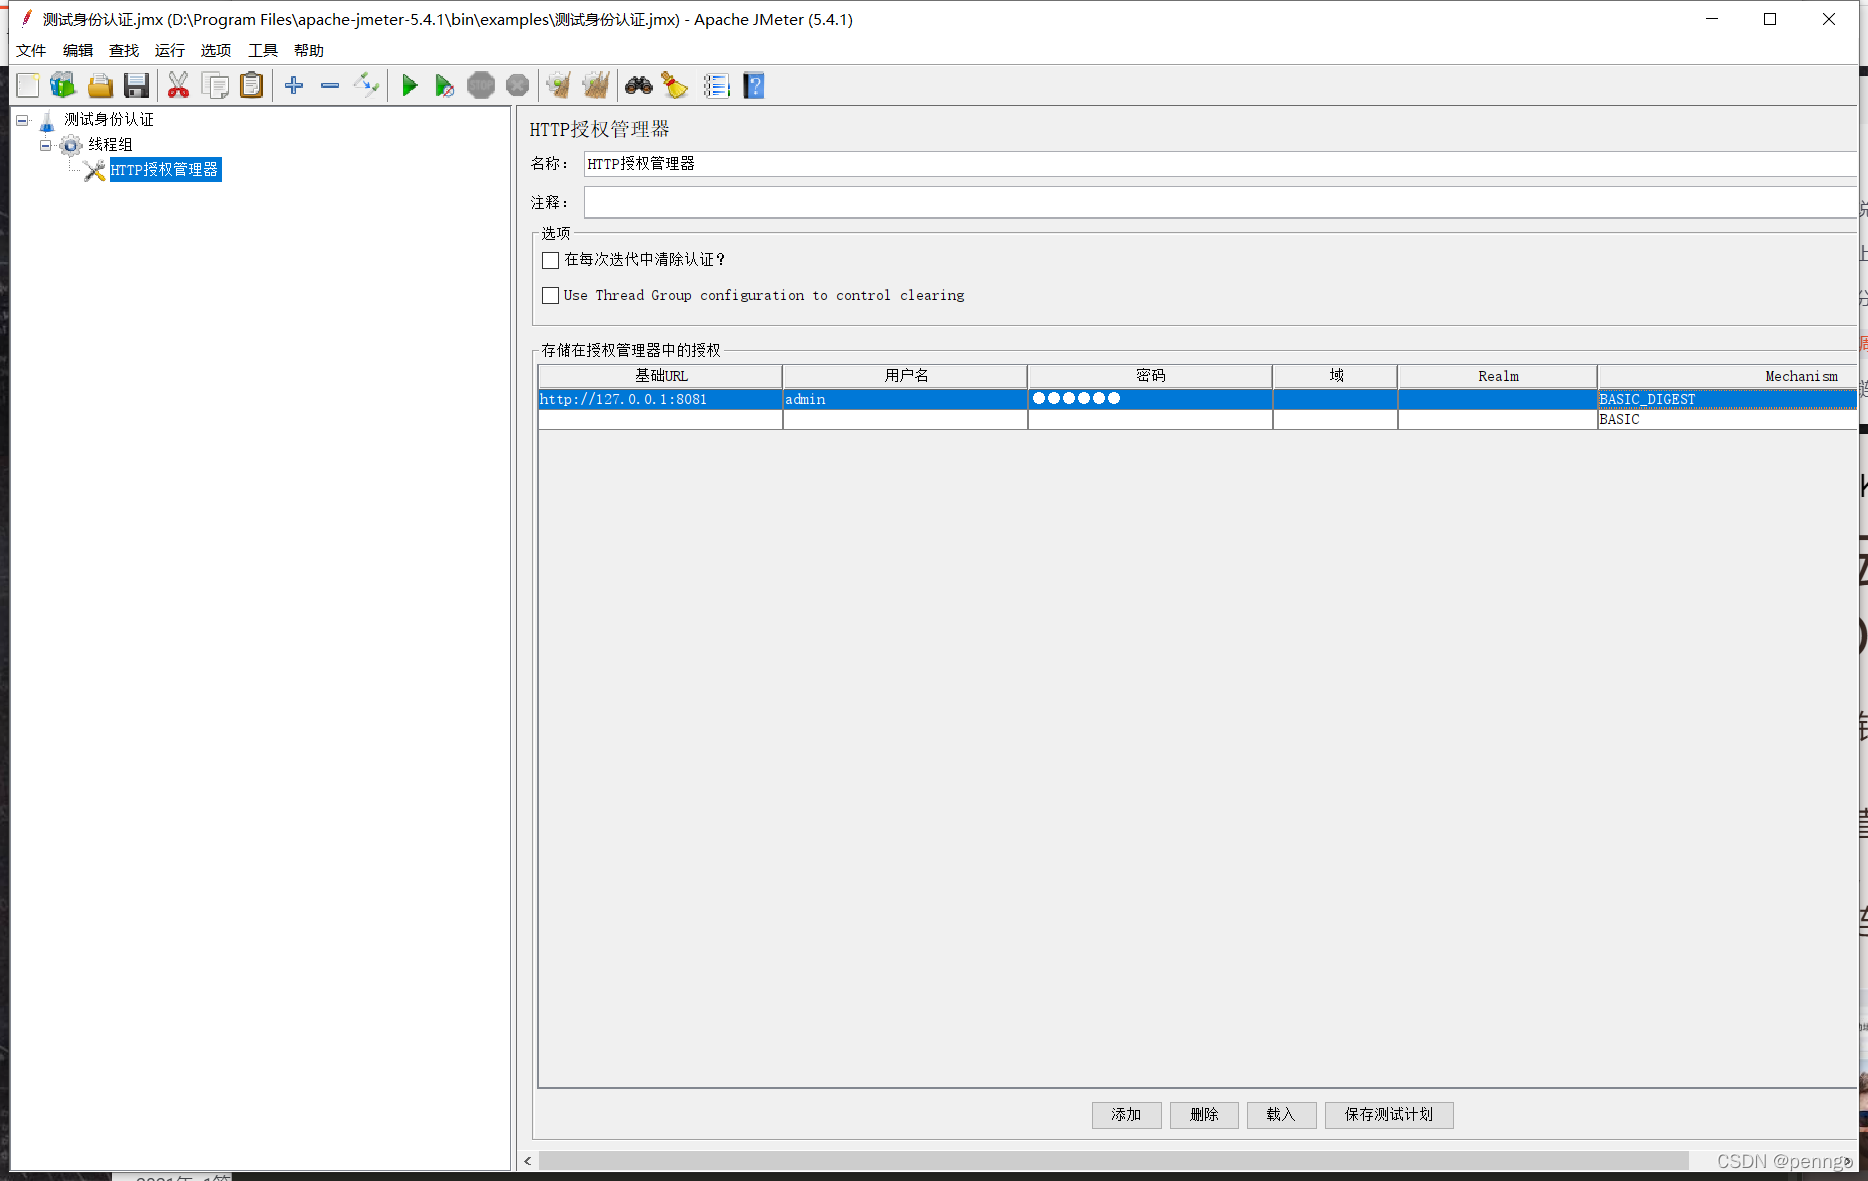
Task: Open the 帮助 menu
Action: coord(309,50)
